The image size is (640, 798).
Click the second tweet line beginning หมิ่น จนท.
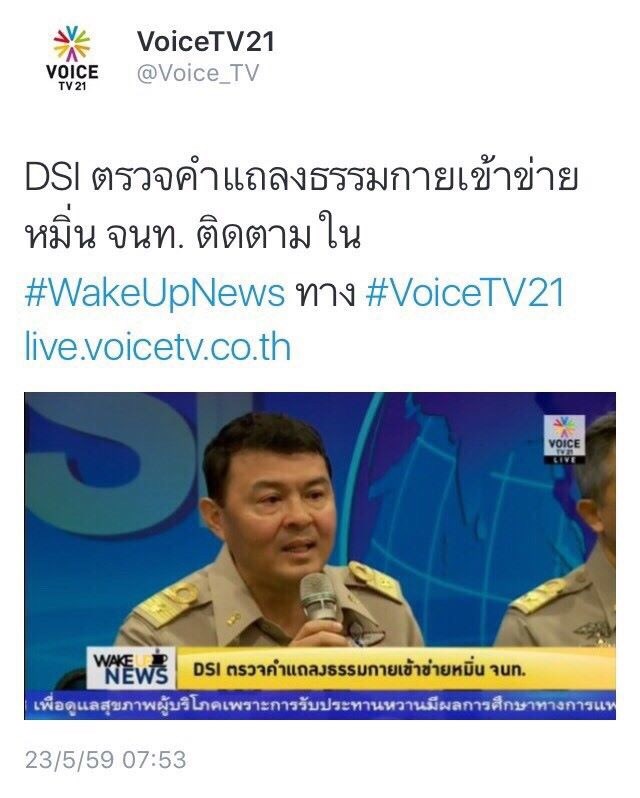coord(193,235)
